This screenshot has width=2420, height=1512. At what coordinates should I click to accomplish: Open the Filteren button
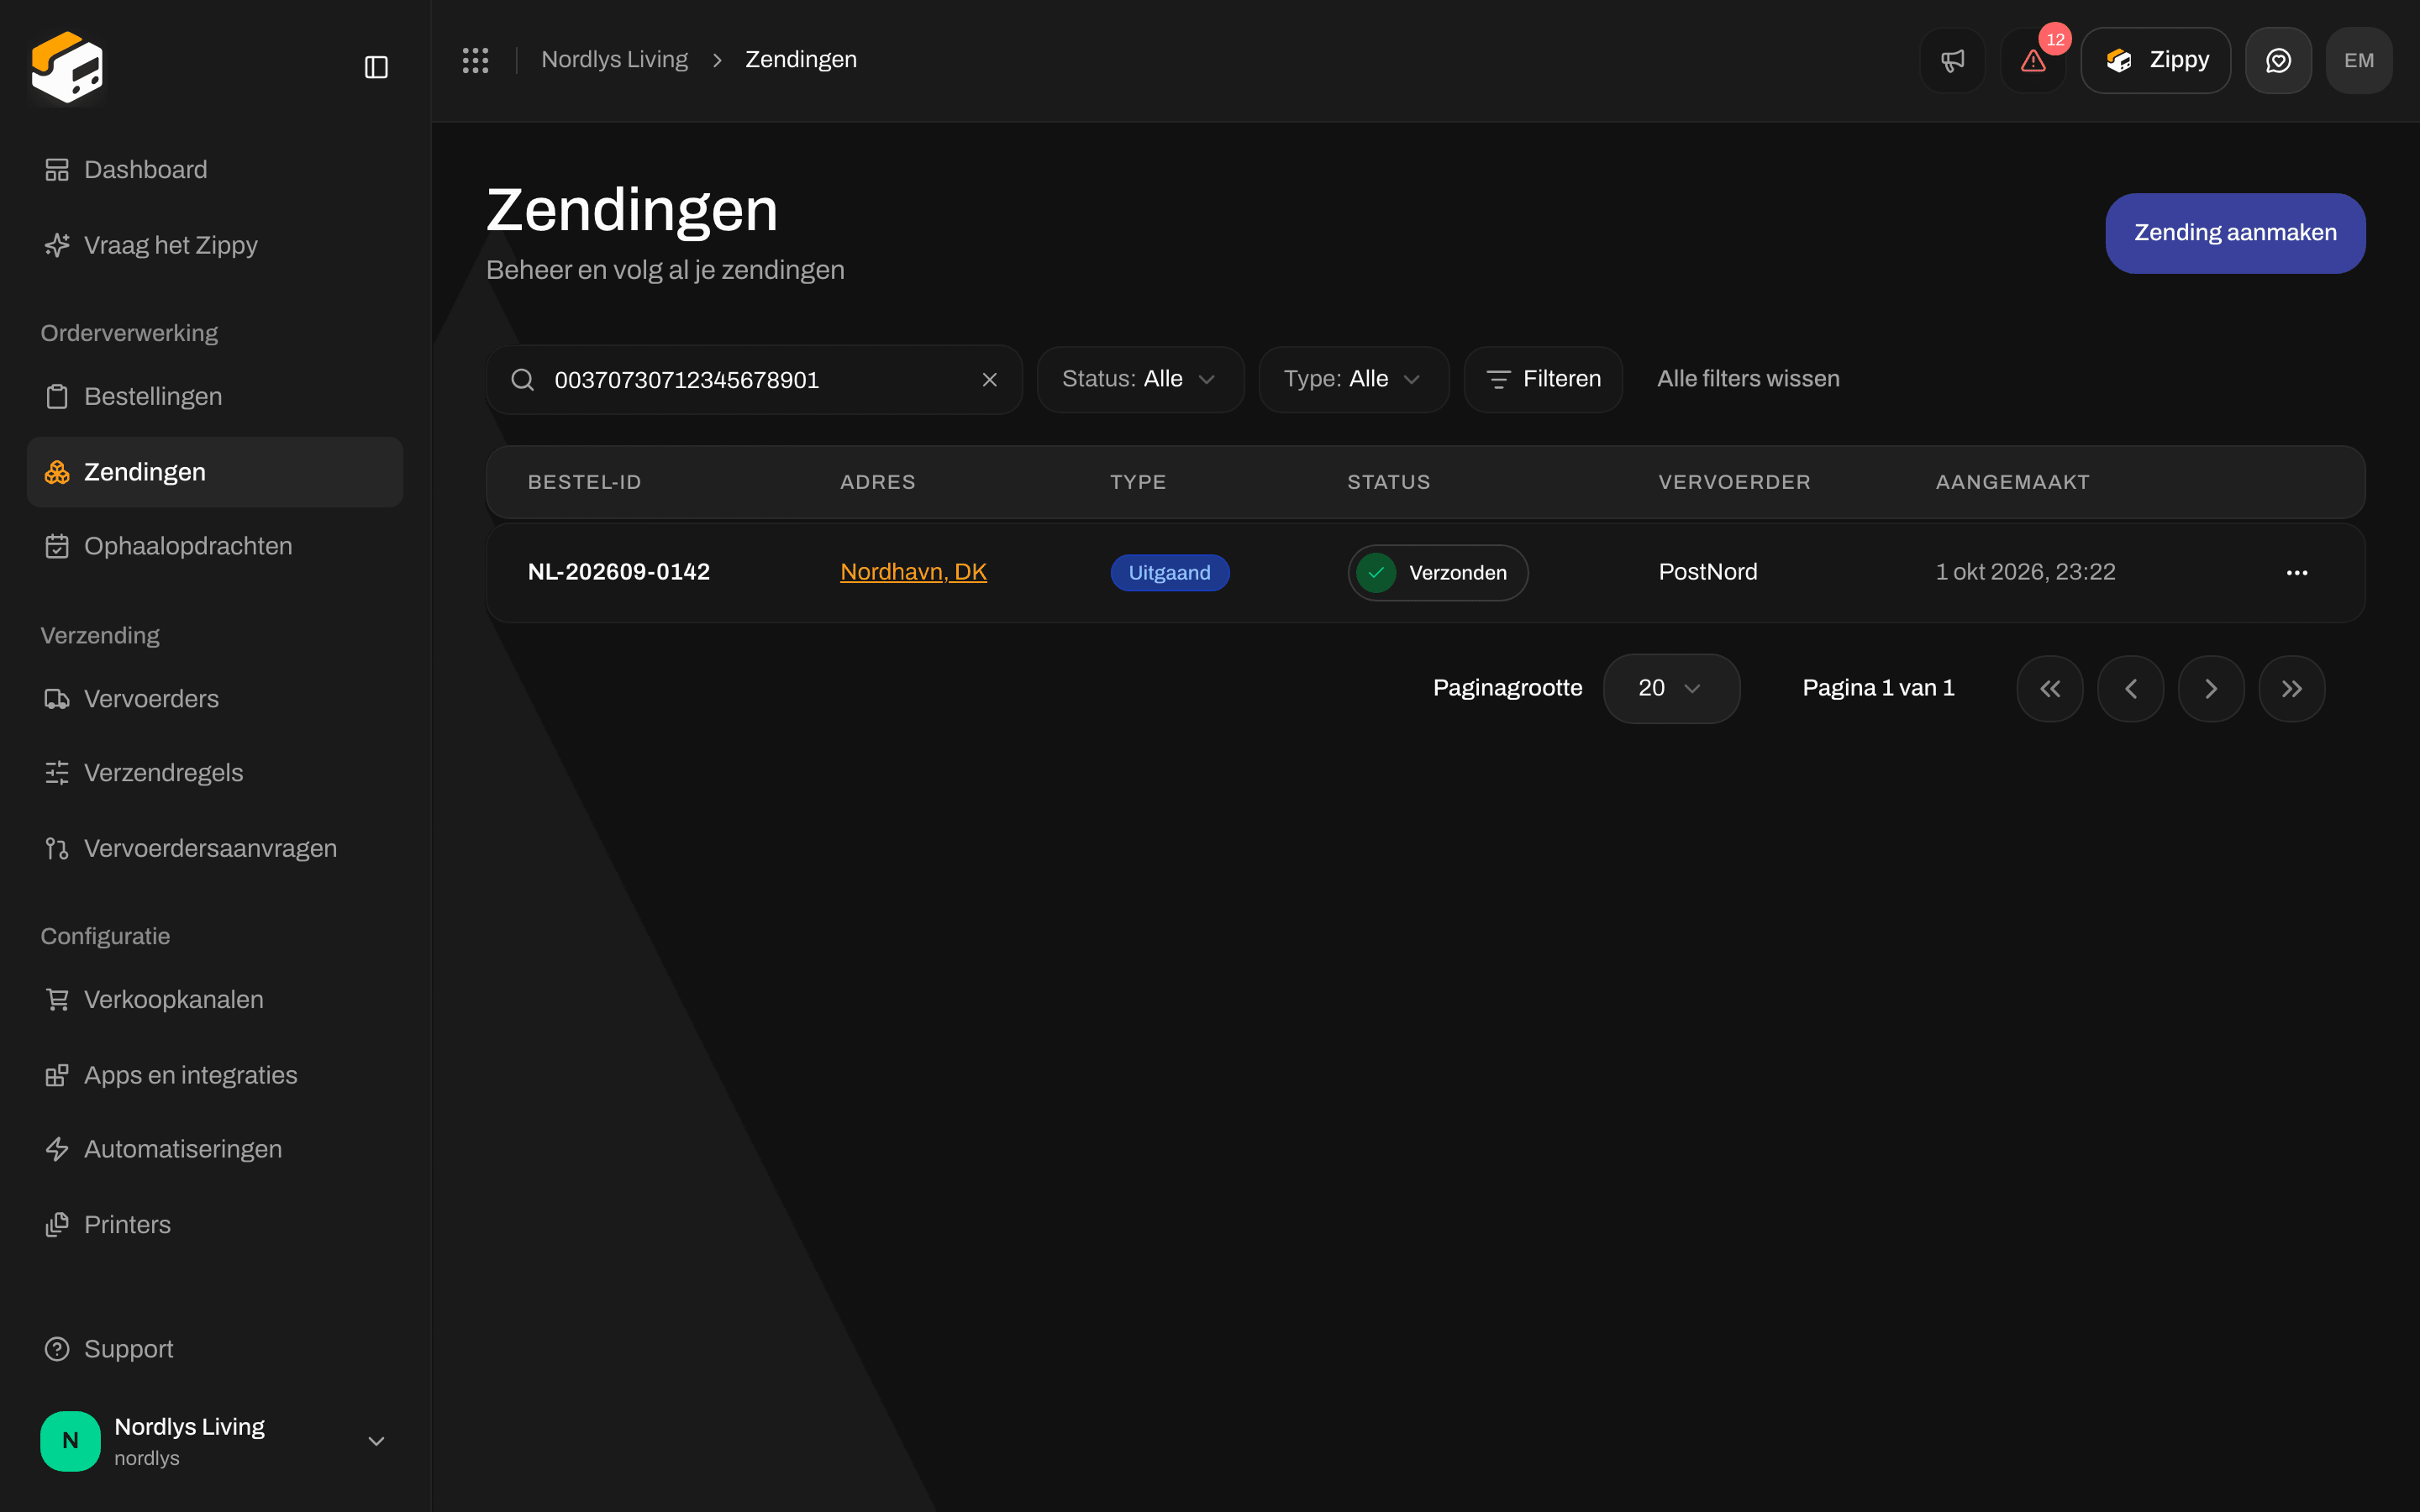(x=1543, y=379)
